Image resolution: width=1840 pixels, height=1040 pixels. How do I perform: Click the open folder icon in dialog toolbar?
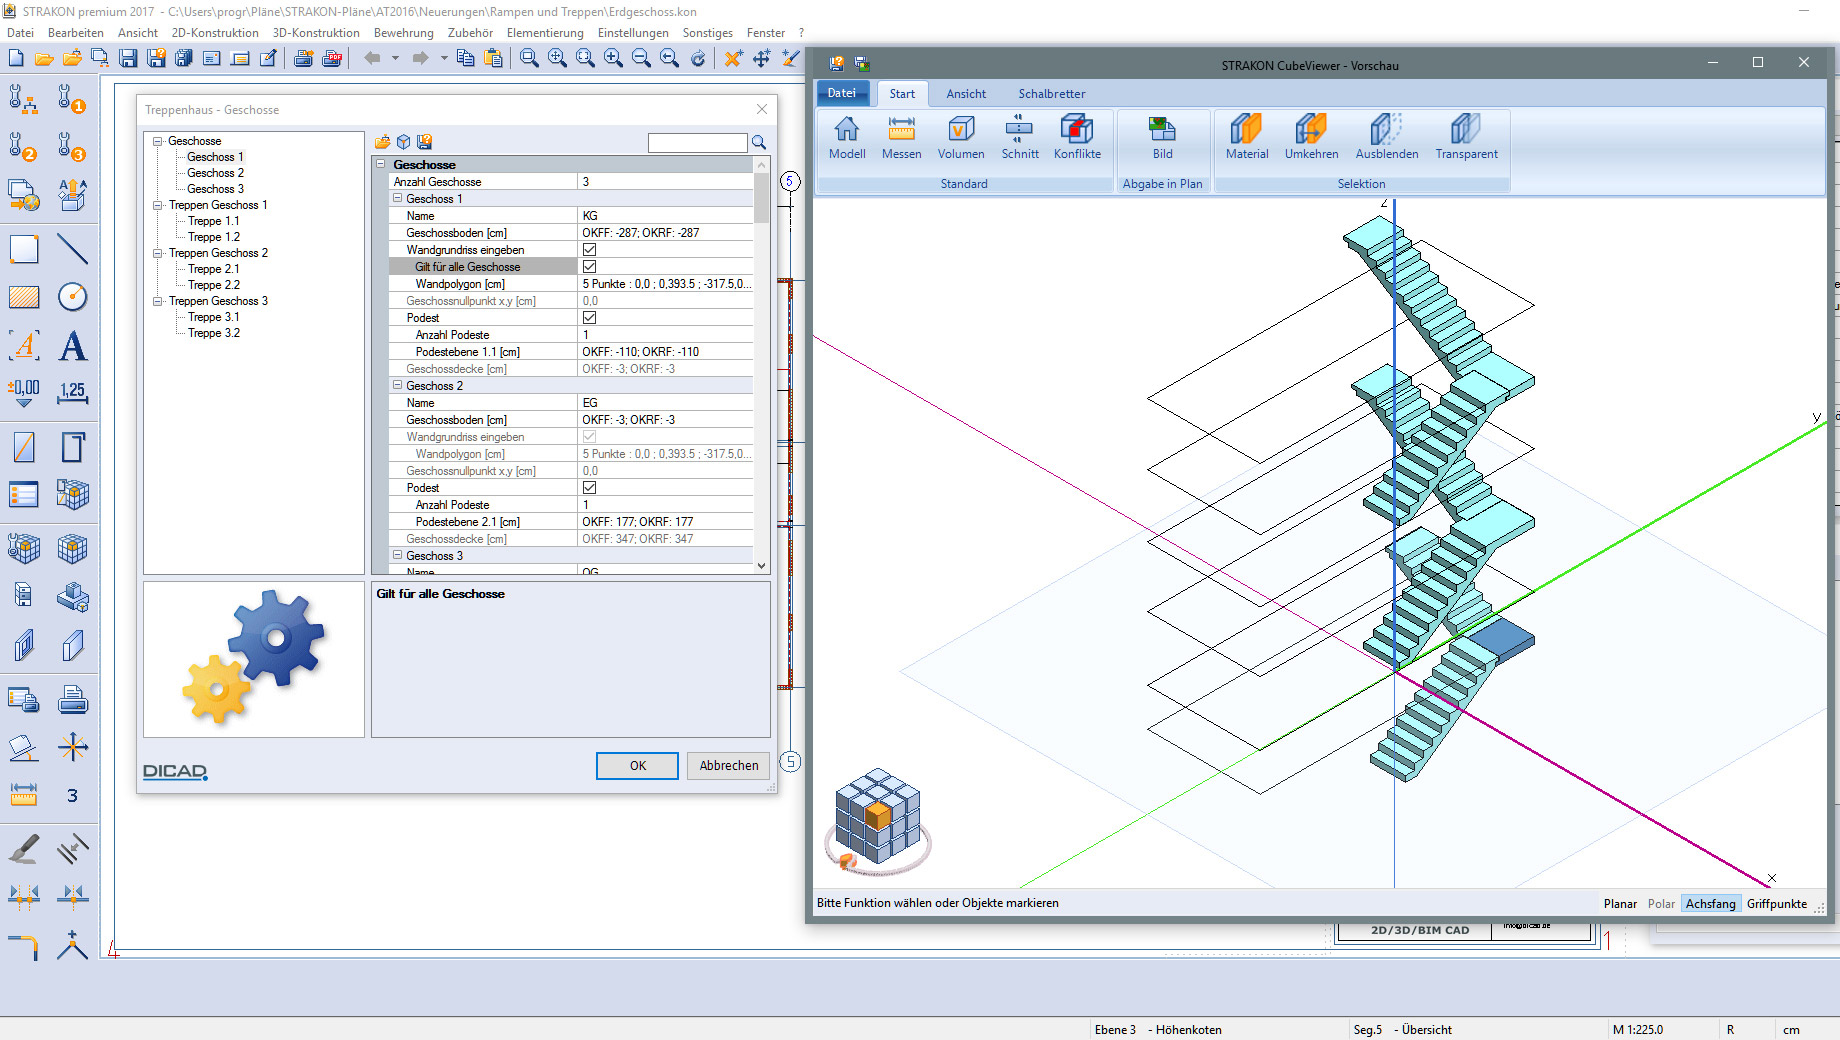(382, 142)
